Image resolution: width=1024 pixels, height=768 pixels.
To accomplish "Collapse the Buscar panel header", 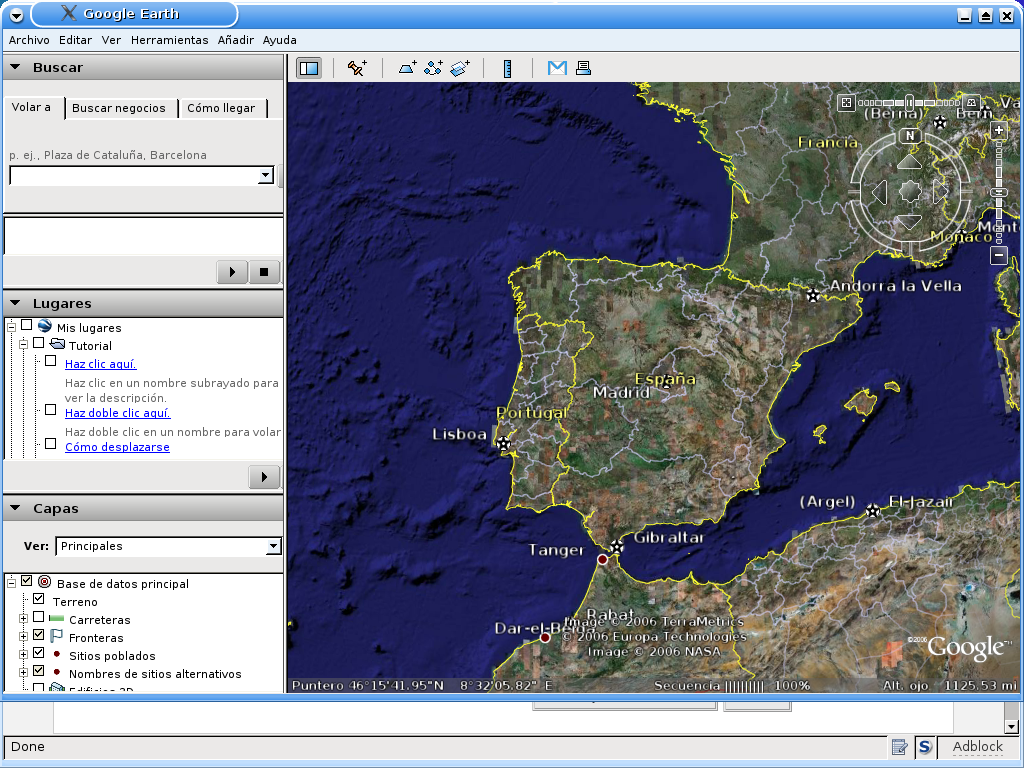I will click(16, 67).
